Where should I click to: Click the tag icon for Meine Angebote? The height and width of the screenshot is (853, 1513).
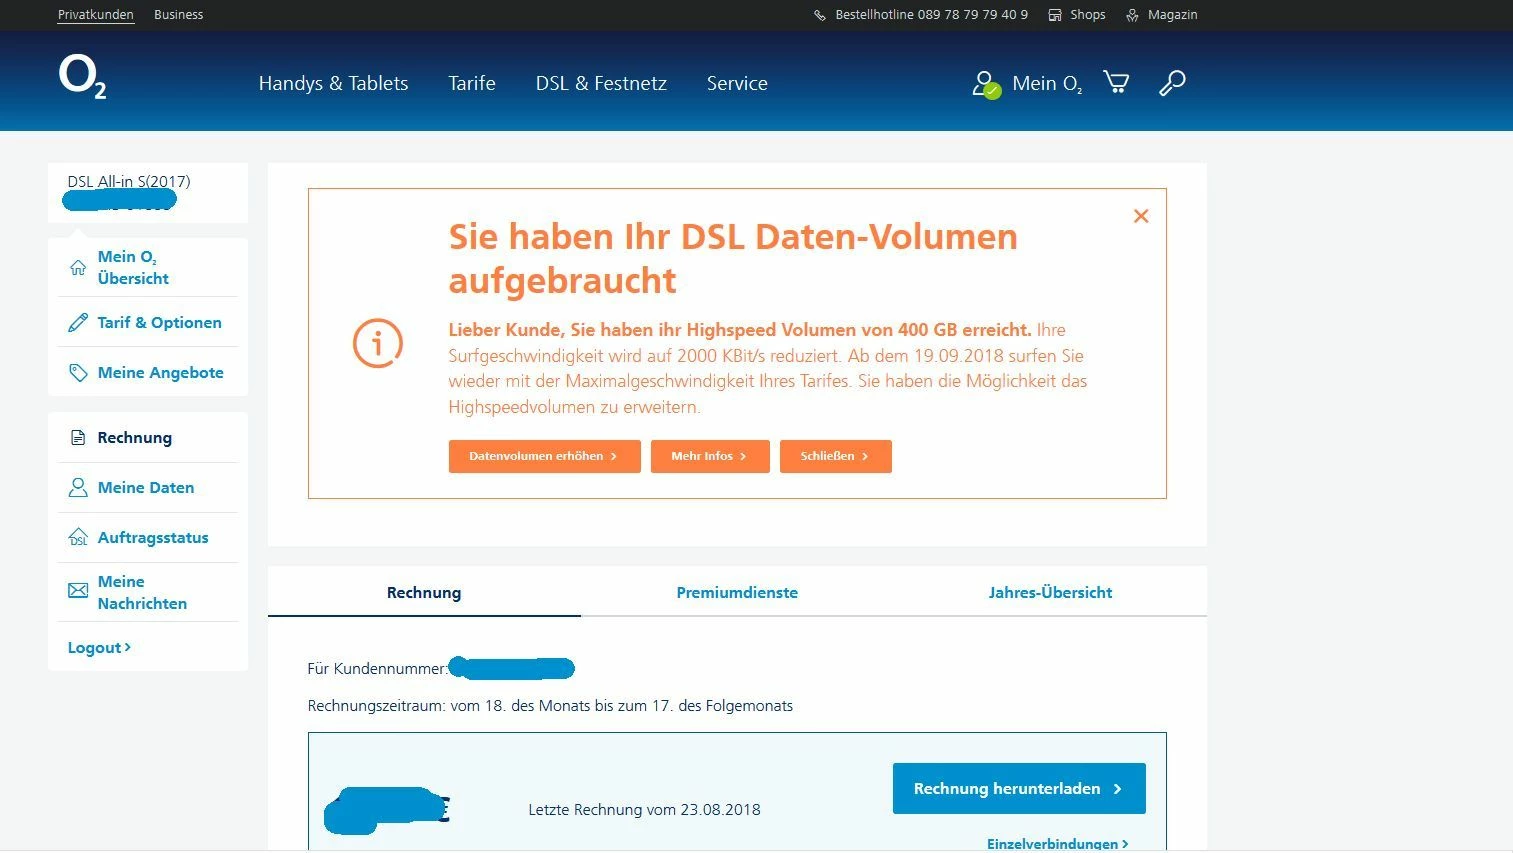click(x=78, y=372)
